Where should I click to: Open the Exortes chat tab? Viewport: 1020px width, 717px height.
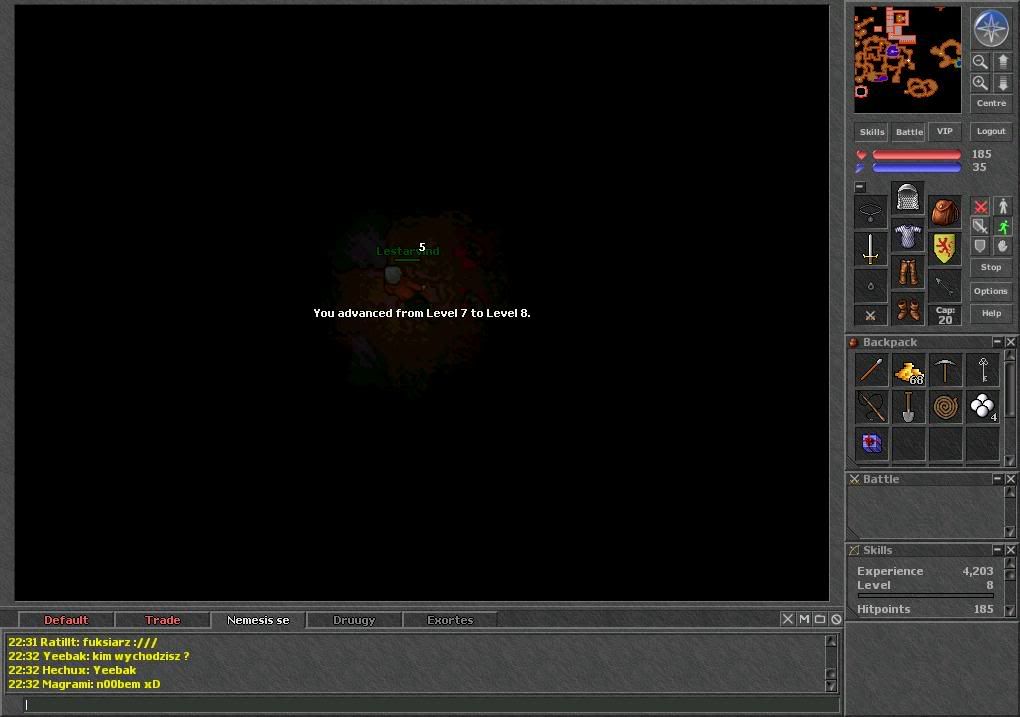[450, 620]
